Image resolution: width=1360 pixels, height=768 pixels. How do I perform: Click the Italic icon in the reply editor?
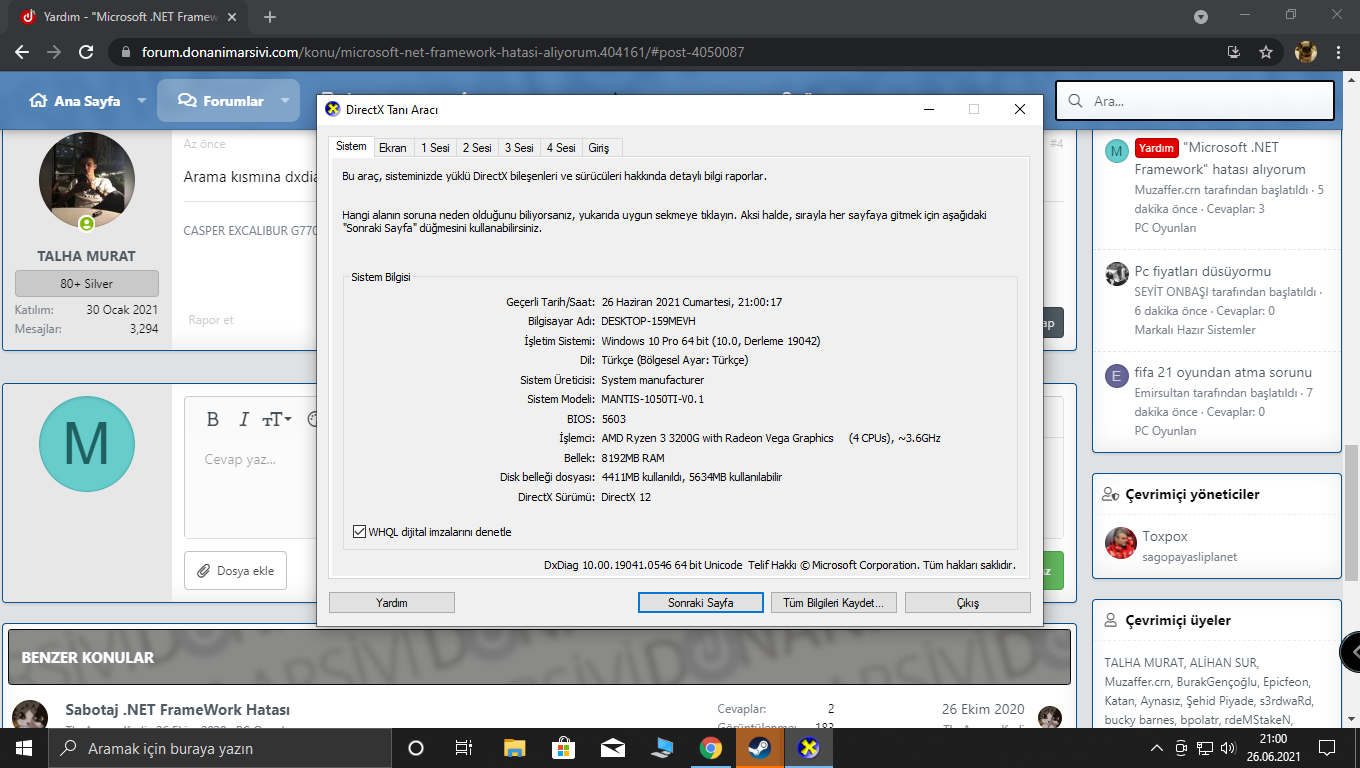tap(243, 420)
